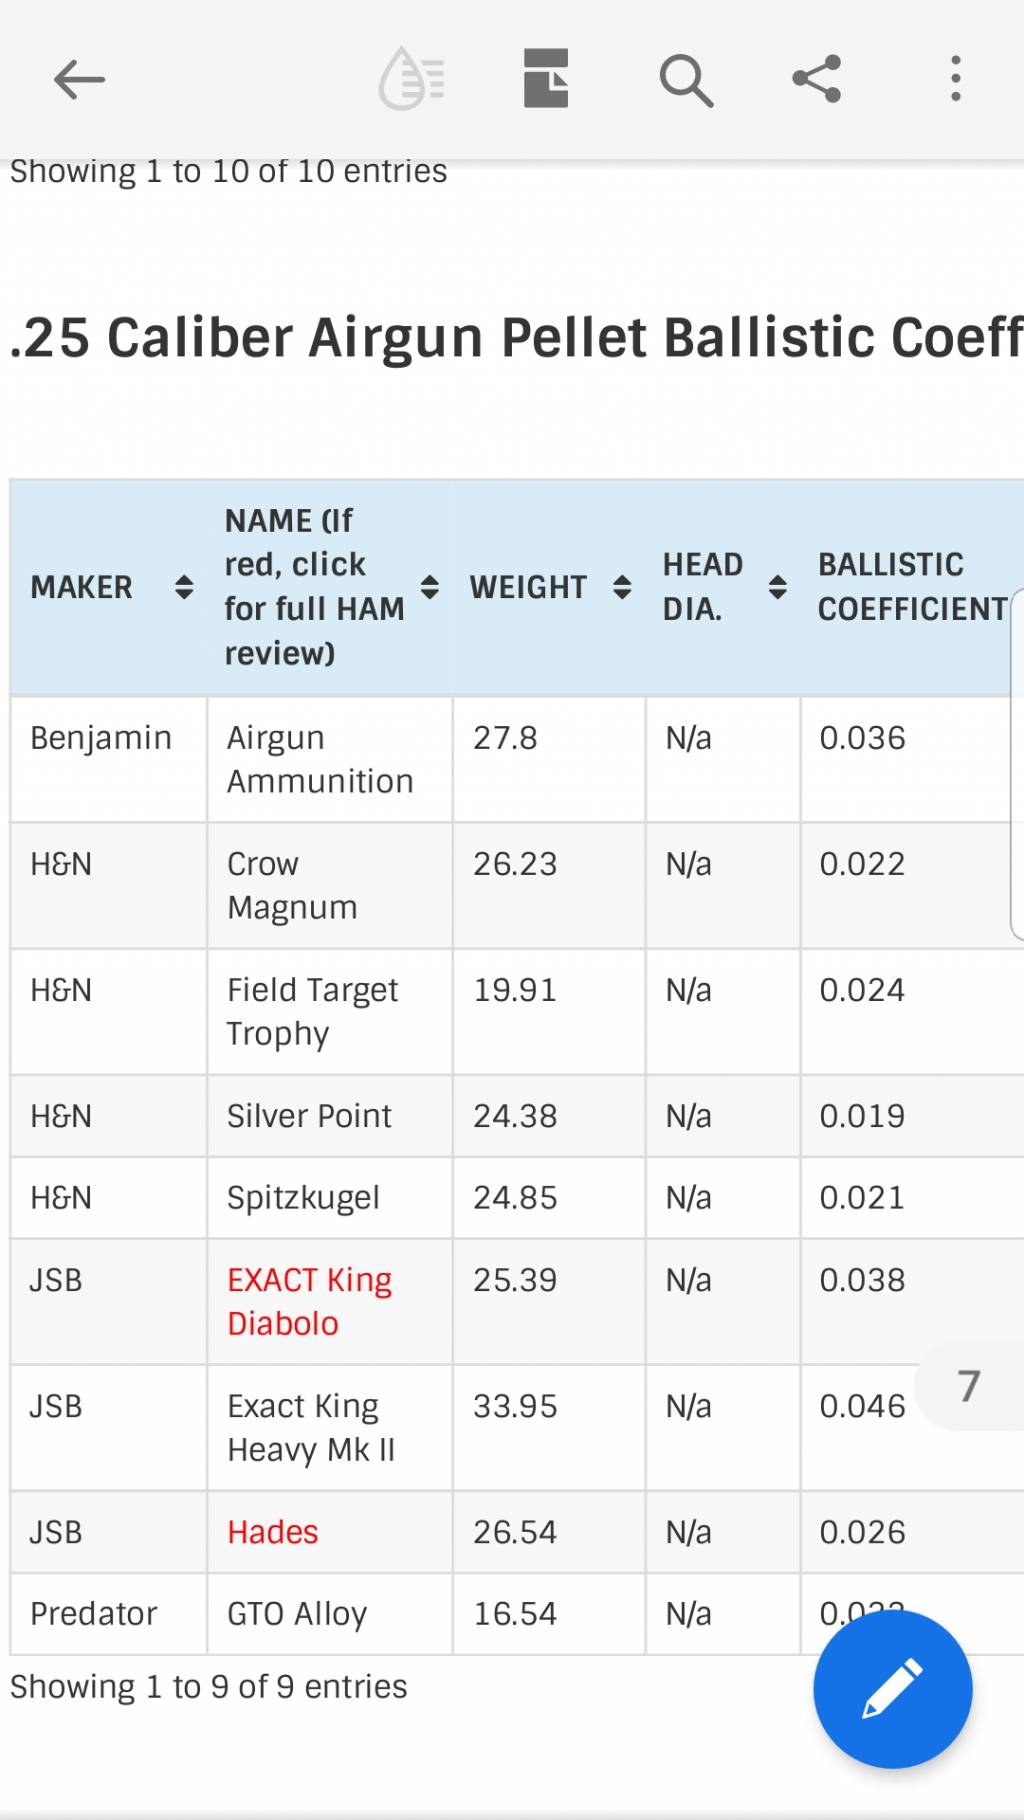Tap the page number 7 indicator

(968, 1386)
